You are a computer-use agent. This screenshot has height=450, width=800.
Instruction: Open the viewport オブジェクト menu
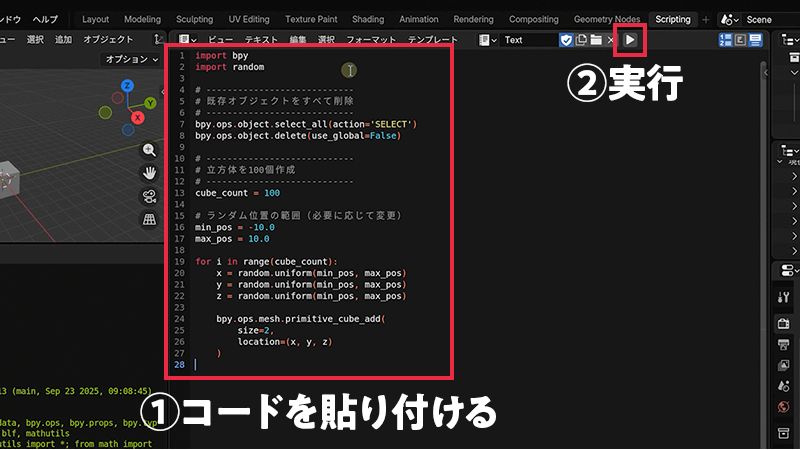point(108,39)
